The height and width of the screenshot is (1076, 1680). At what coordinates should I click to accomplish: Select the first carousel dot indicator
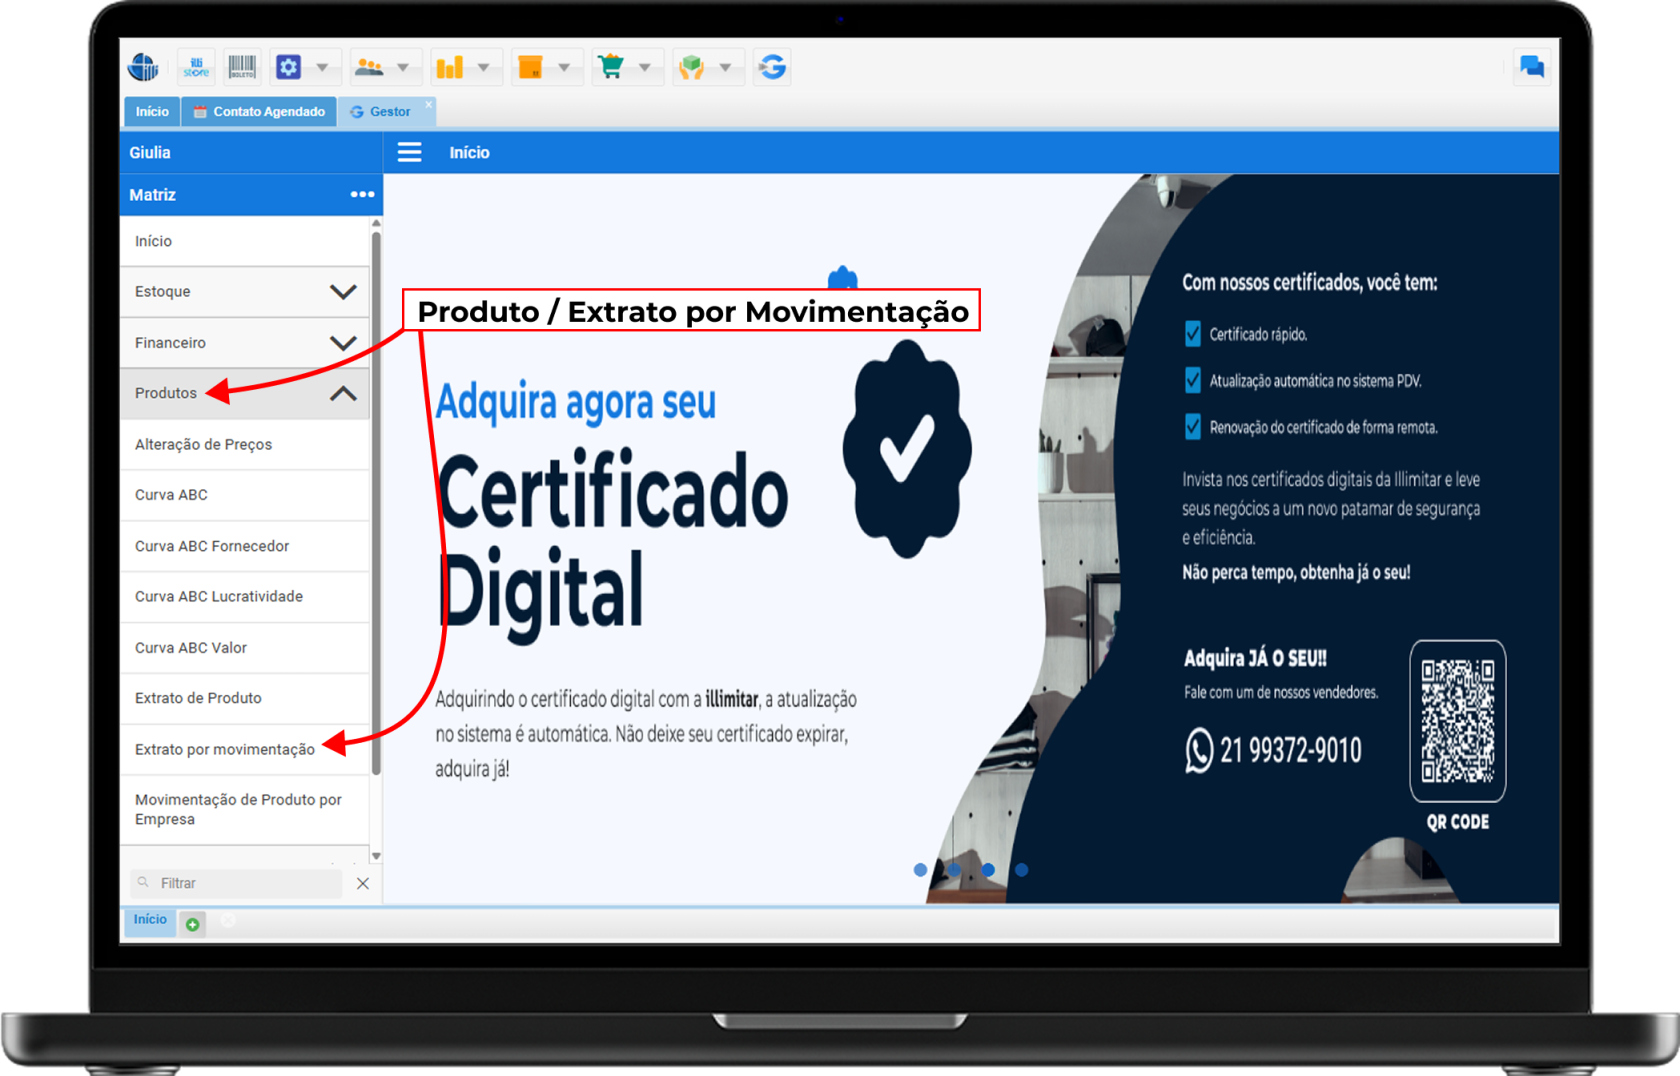[x=920, y=870]
